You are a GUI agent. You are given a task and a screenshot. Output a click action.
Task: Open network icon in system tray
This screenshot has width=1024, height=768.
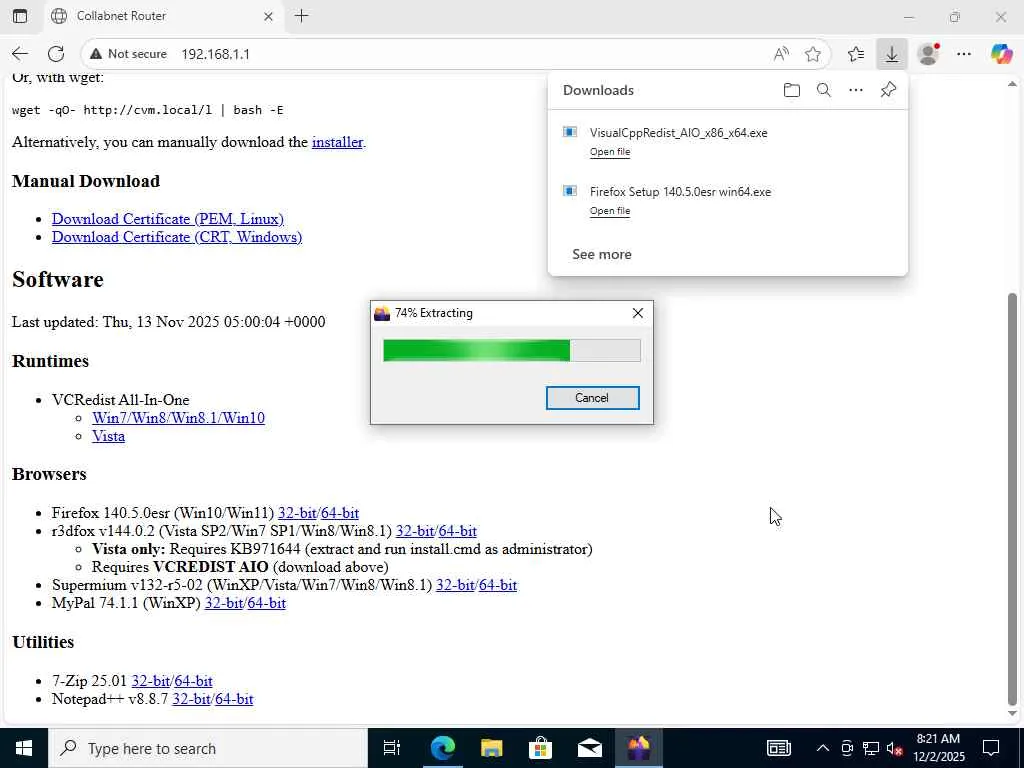pyautogui.click(x=871, y=748)
